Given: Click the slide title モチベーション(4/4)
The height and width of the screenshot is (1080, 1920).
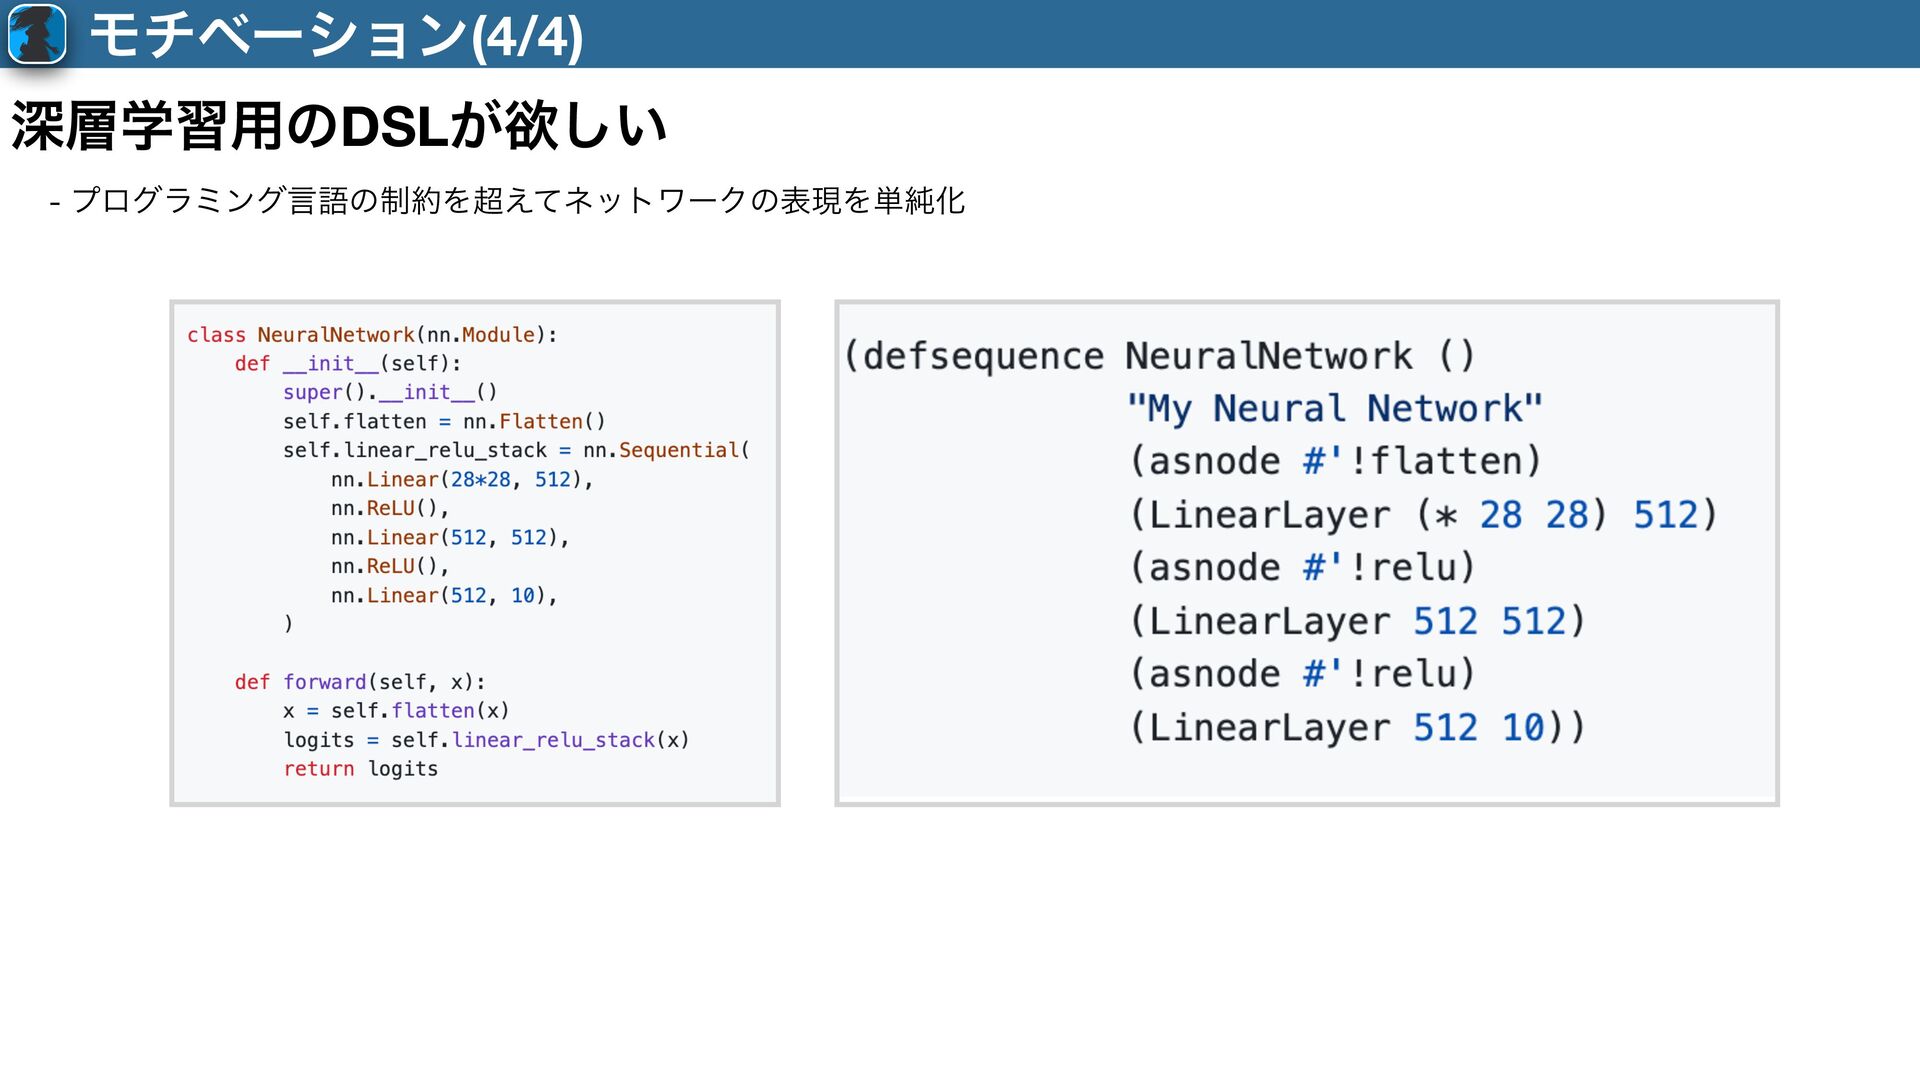Looking at the screenshot, I should tap(336, 36).
